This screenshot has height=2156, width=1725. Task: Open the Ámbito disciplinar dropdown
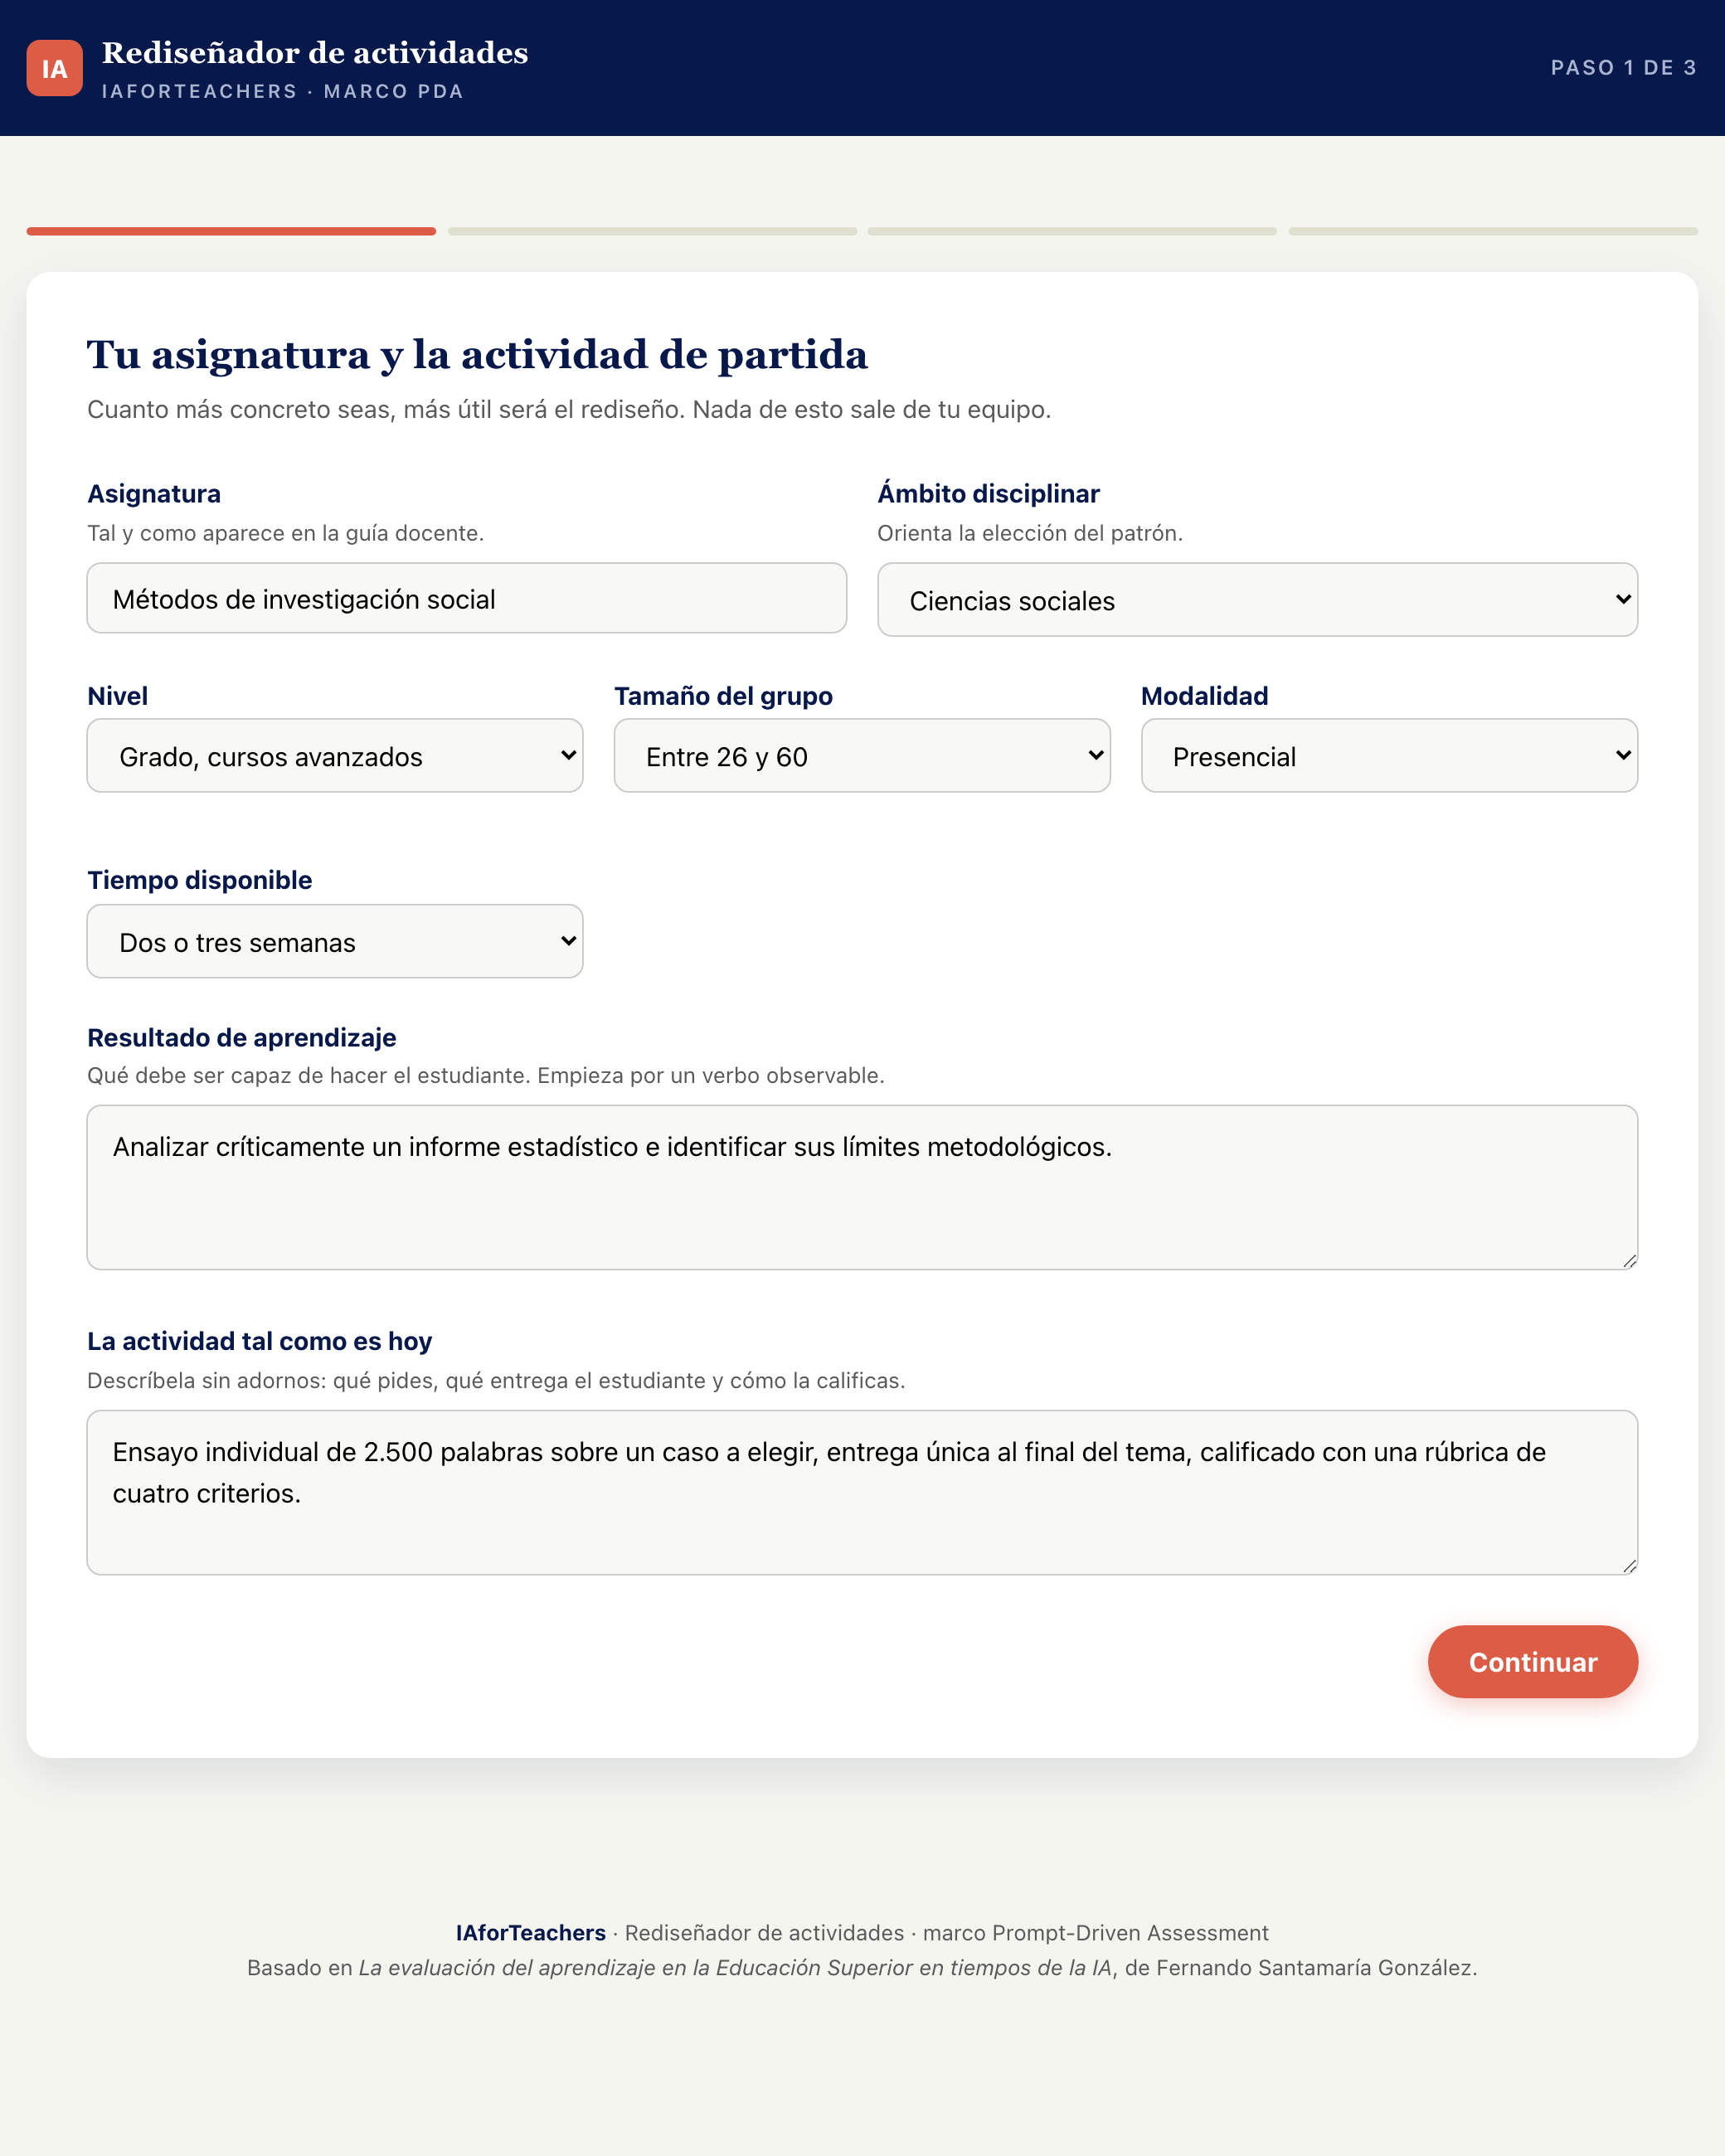tap(1257, 599)
